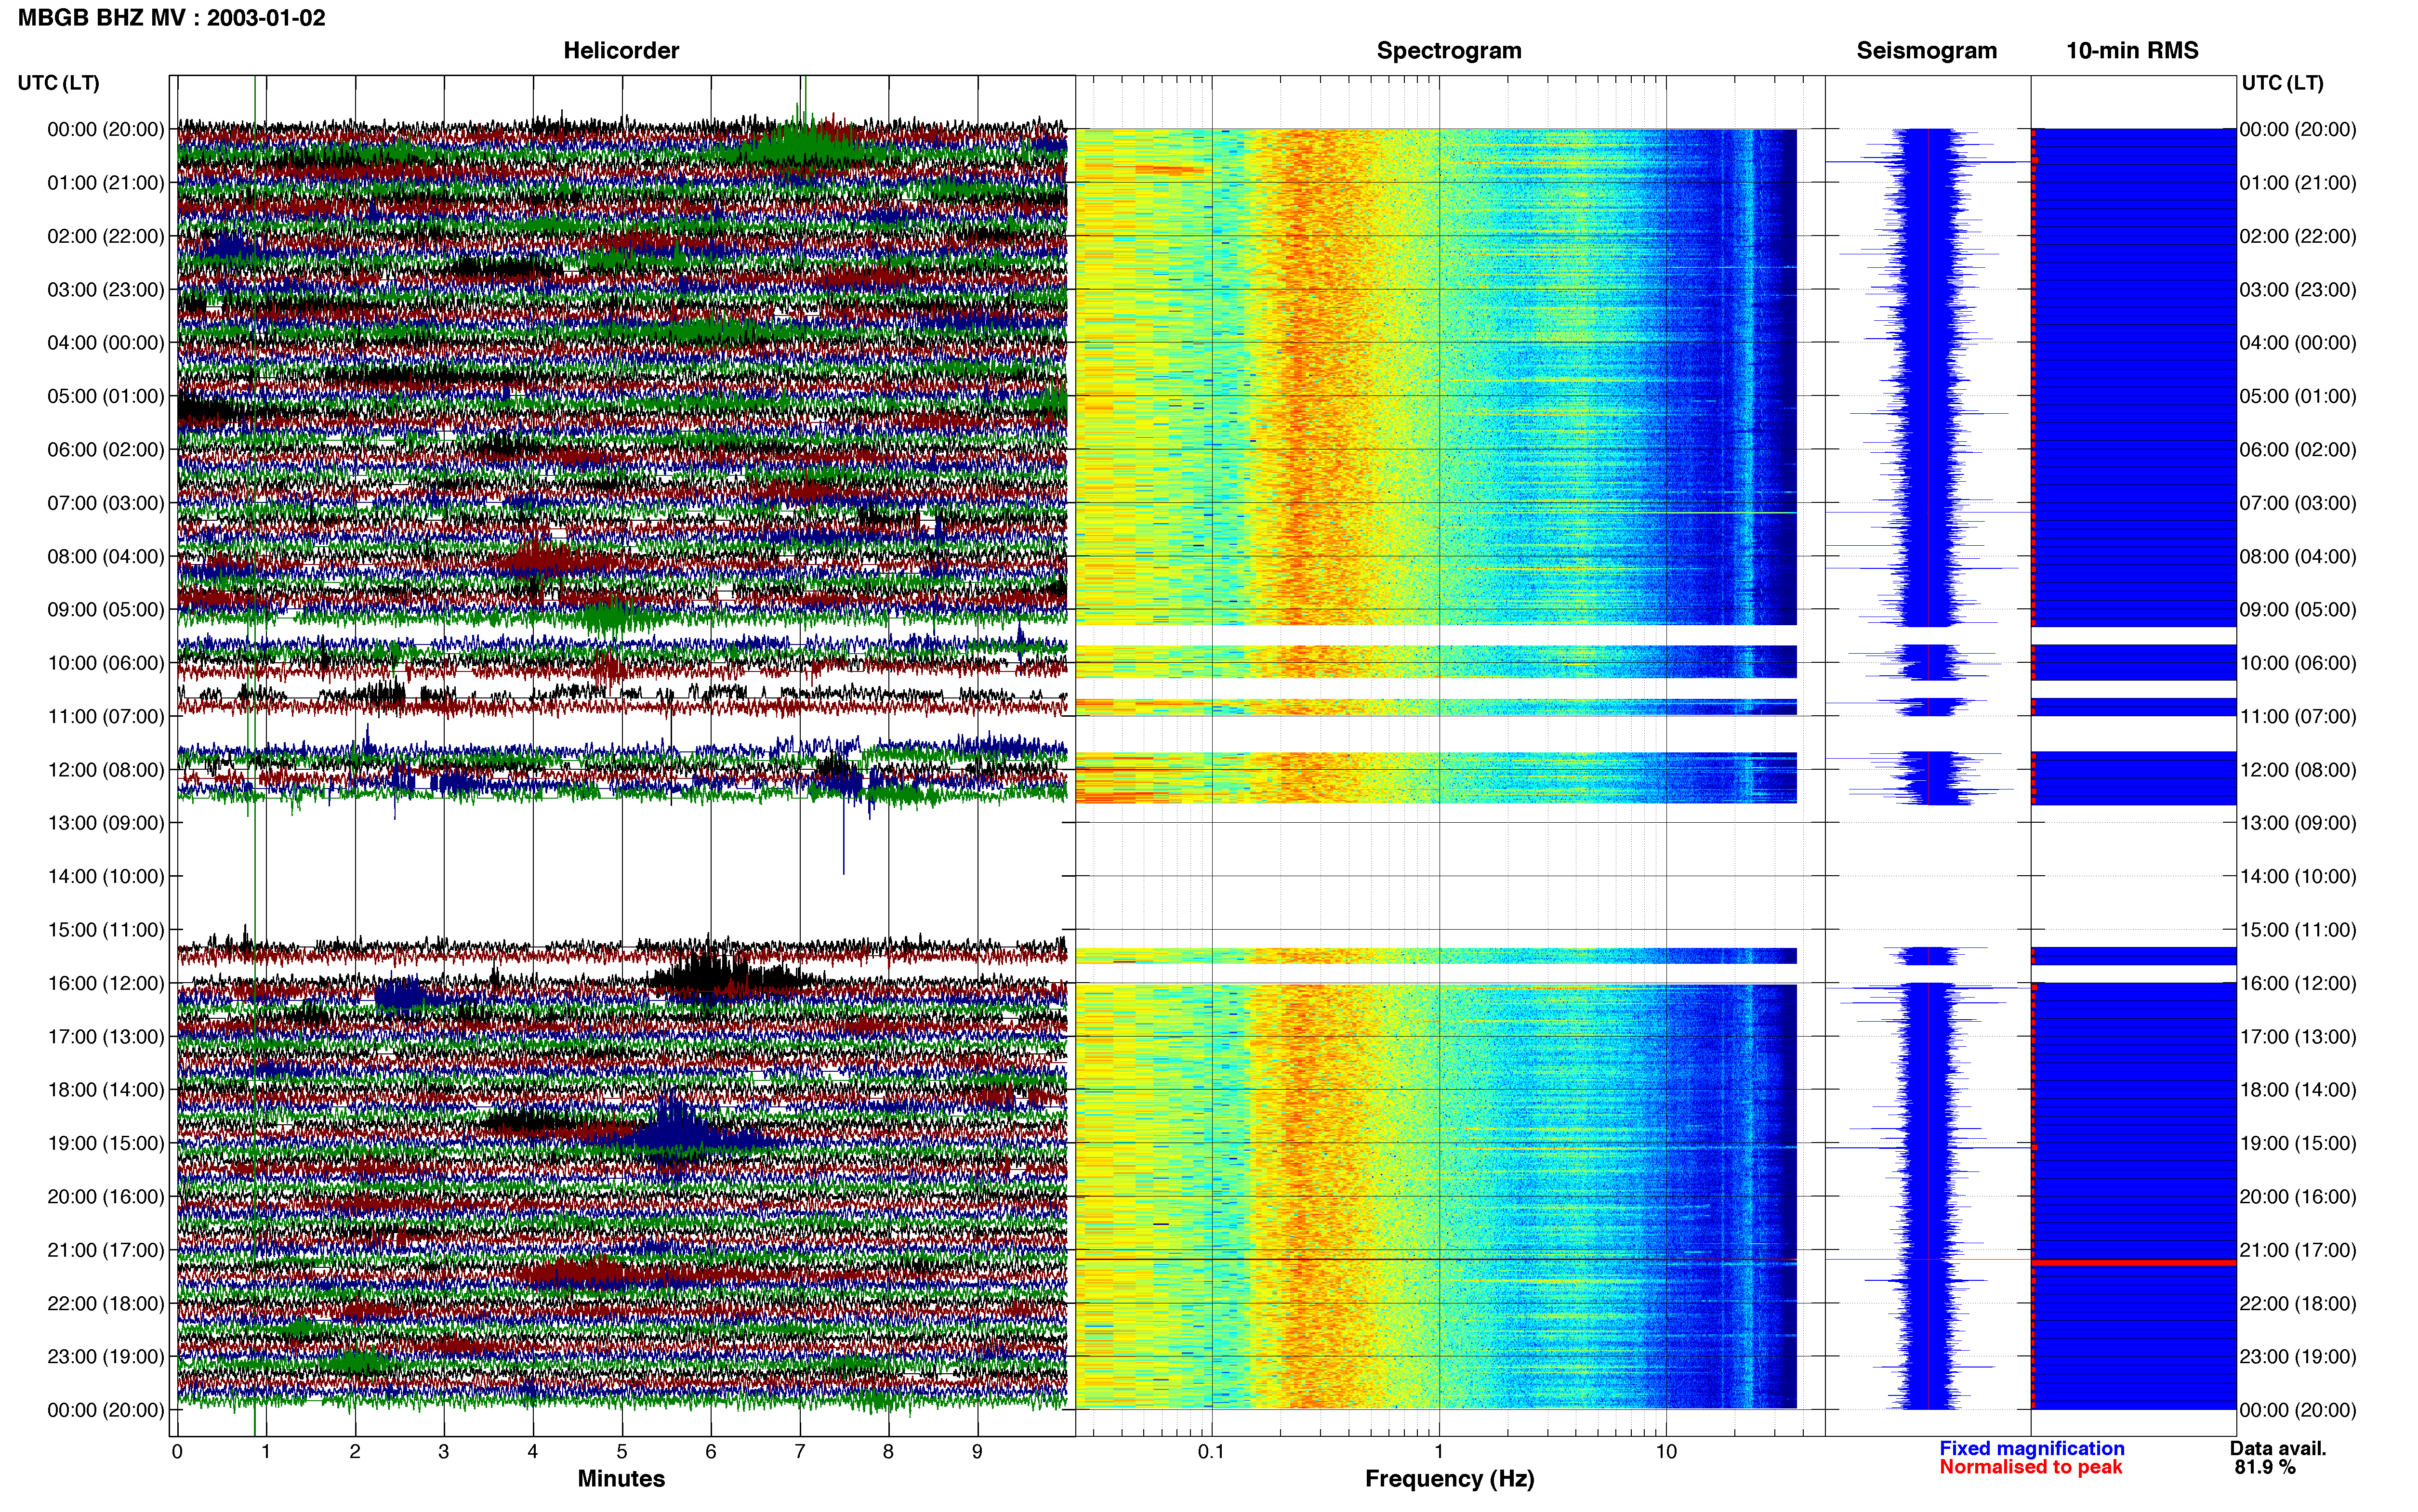Click "01:00 (21:00)" on the left time axis
2418x1512 pixels.
(106, 183)
